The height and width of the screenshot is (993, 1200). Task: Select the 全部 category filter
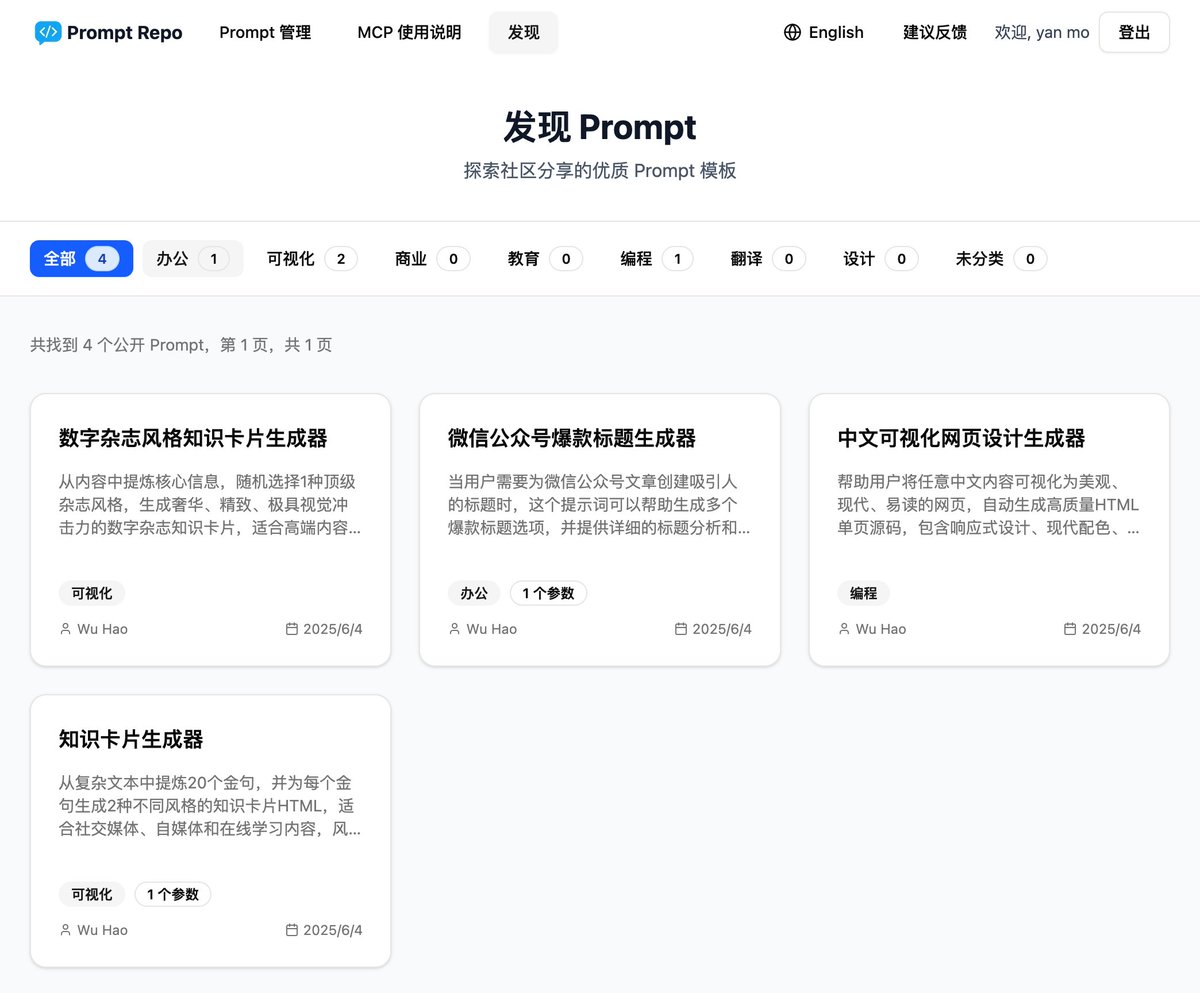pos(81,258)
